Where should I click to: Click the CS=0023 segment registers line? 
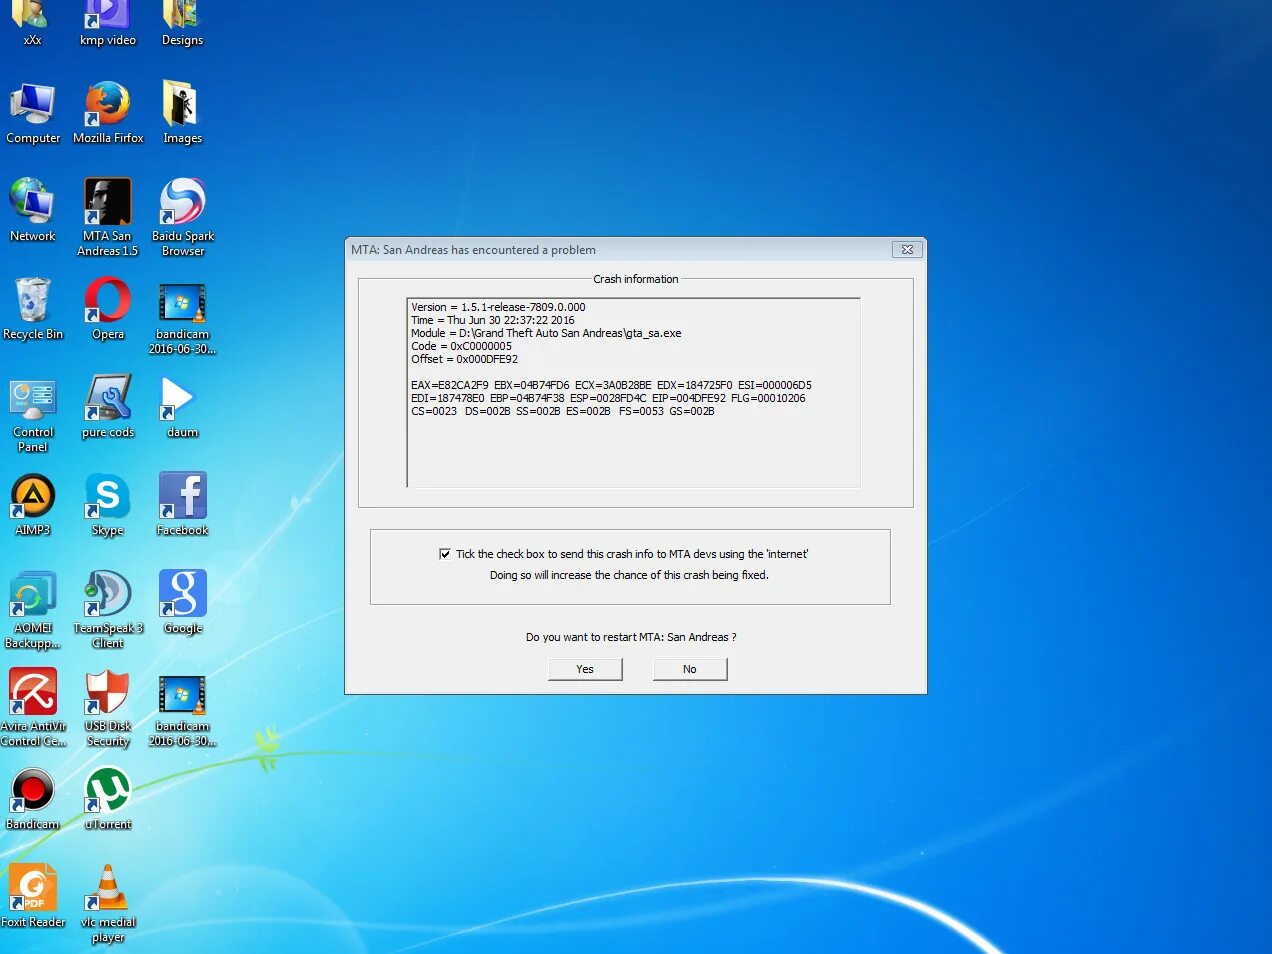(x=562, y=411)
